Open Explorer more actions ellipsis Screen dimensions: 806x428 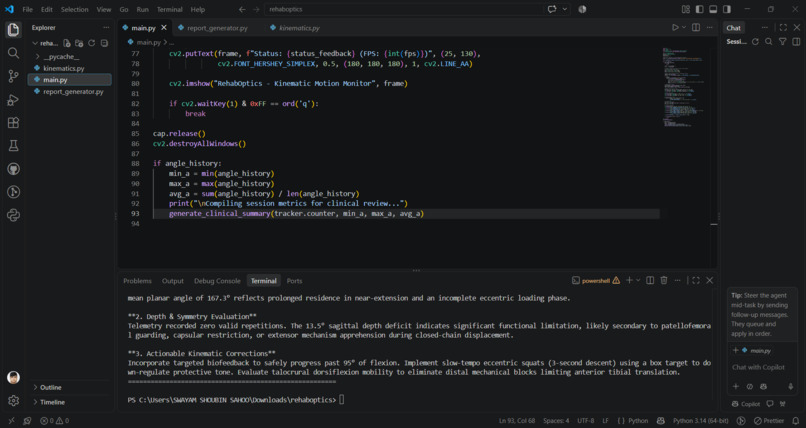pos(106,28)
